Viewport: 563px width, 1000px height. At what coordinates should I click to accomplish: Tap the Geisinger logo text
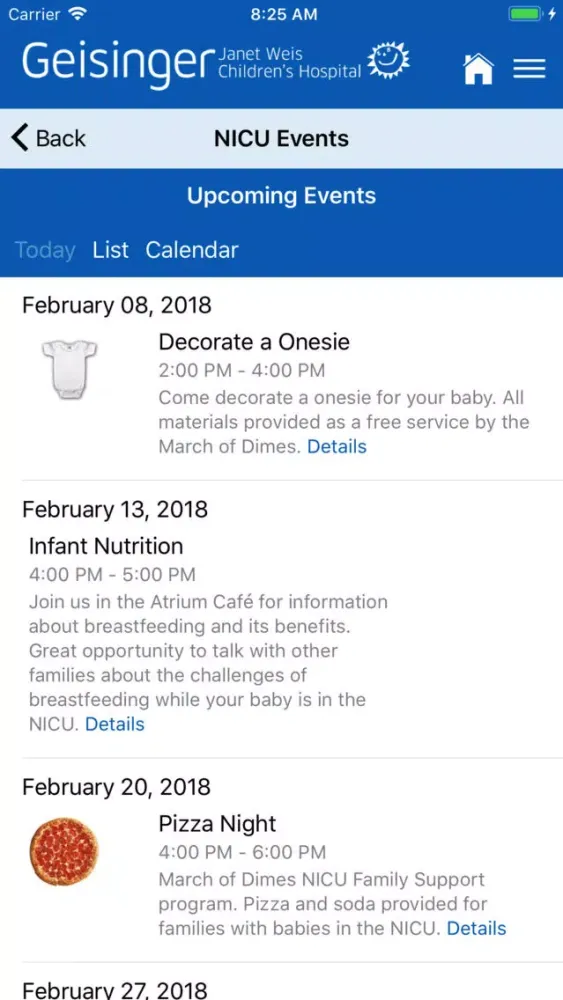coord(118,64)
